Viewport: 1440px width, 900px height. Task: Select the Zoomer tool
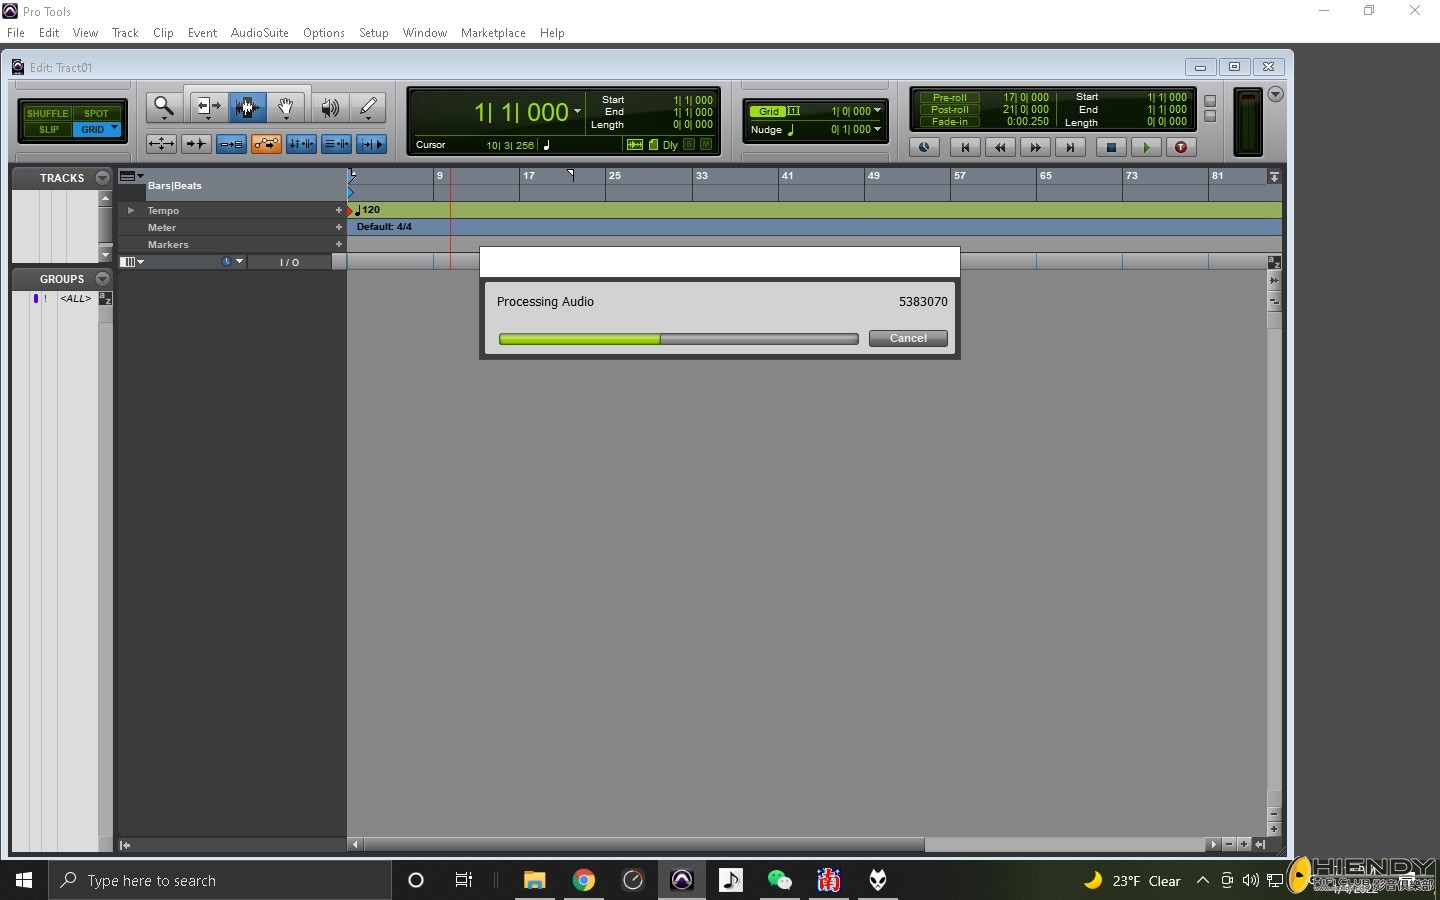pyautogui.click(x=164, y=107)
